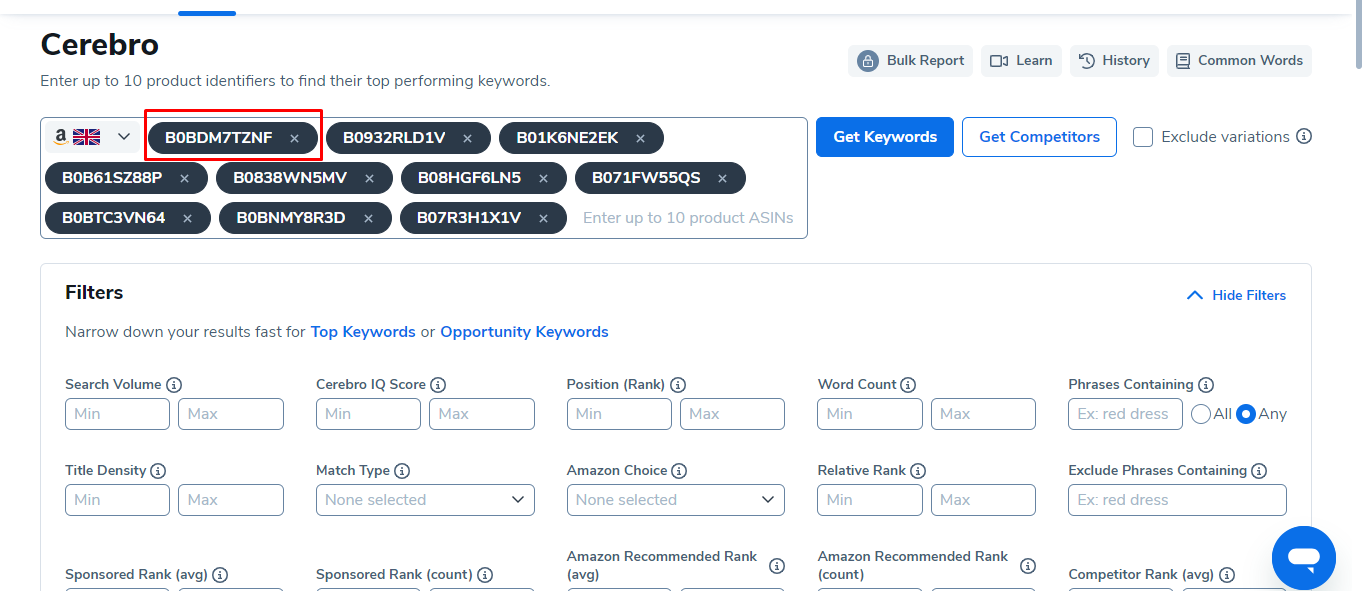Select the Any radio option

(x=1246, y=414)
